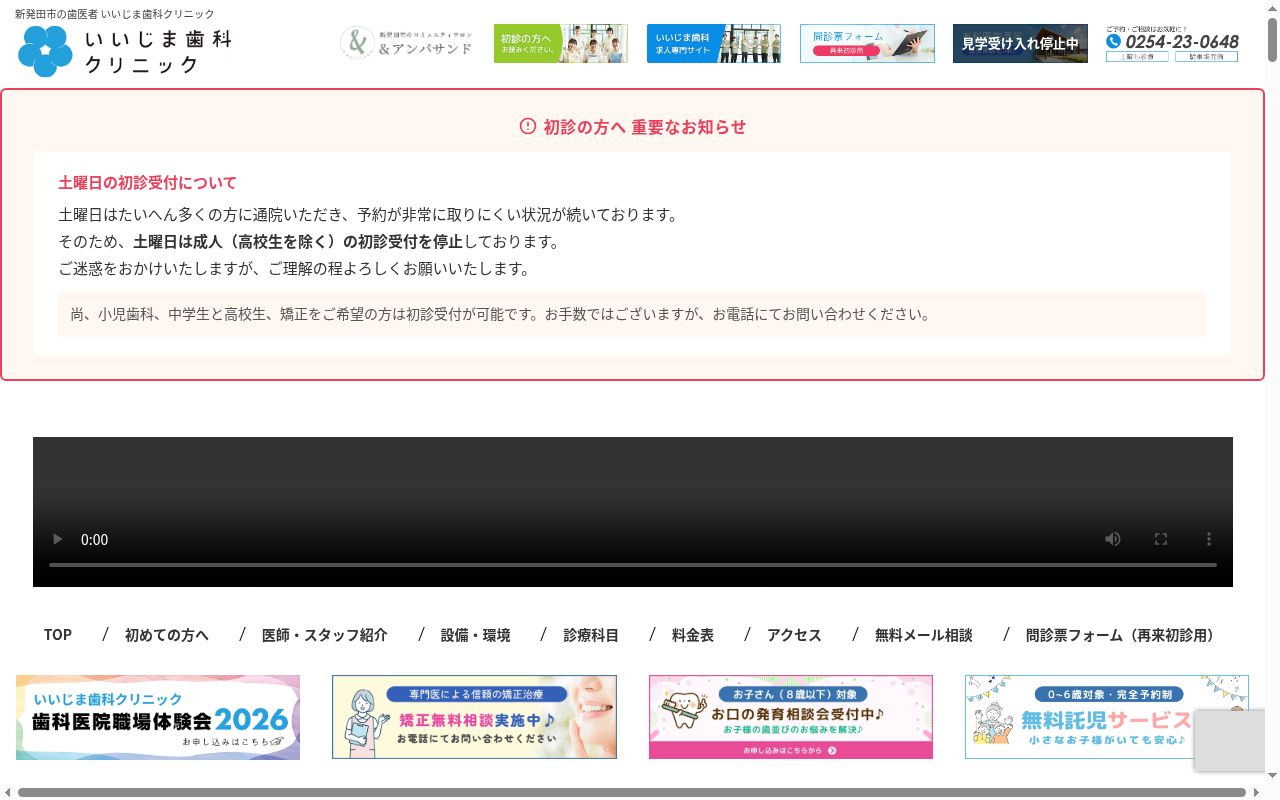The image size is (1280, 800).
Task: Open the &アンバサンド salon banner
Action: 406,43
